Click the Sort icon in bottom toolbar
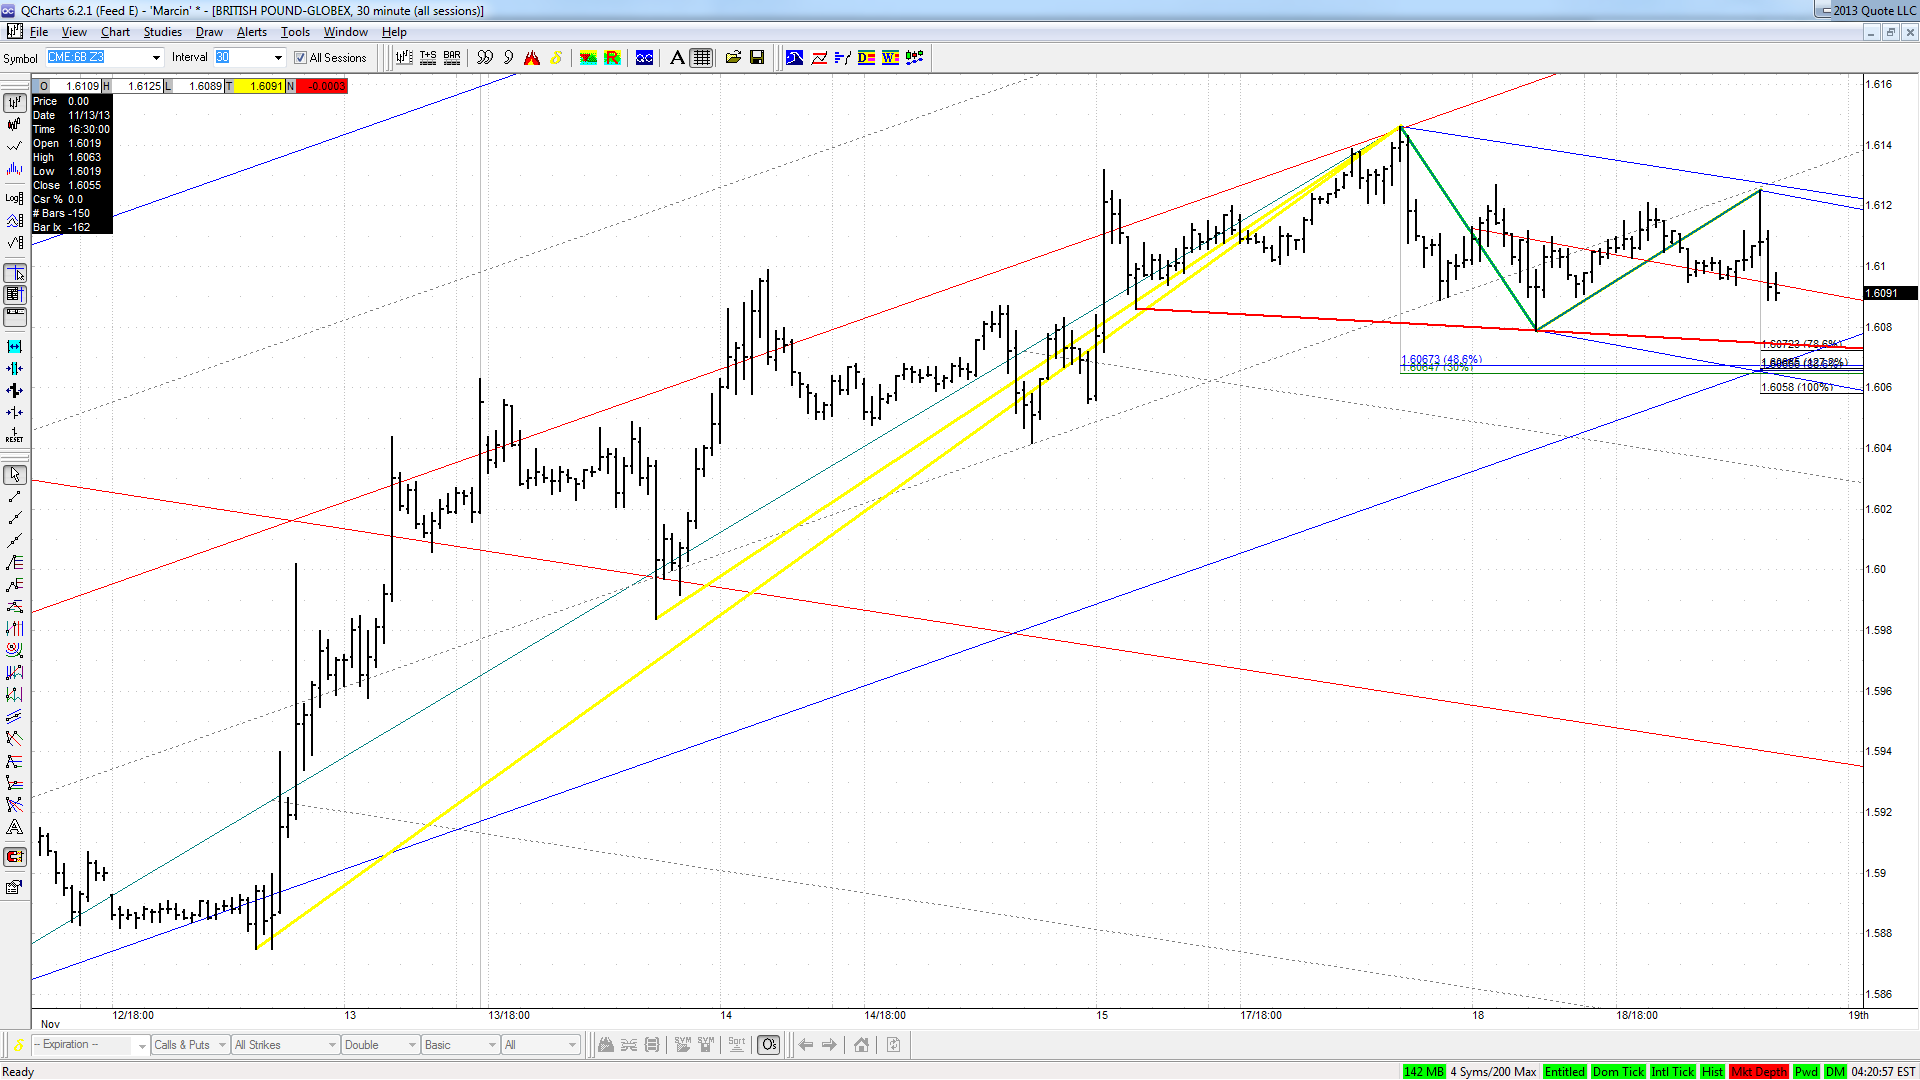The image size is (1920, 1080). [737, 1045]
